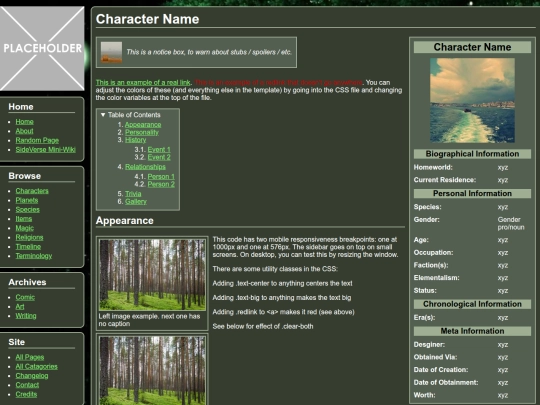
Task: Click the Worth label
Action: click(x=425, y=395)
